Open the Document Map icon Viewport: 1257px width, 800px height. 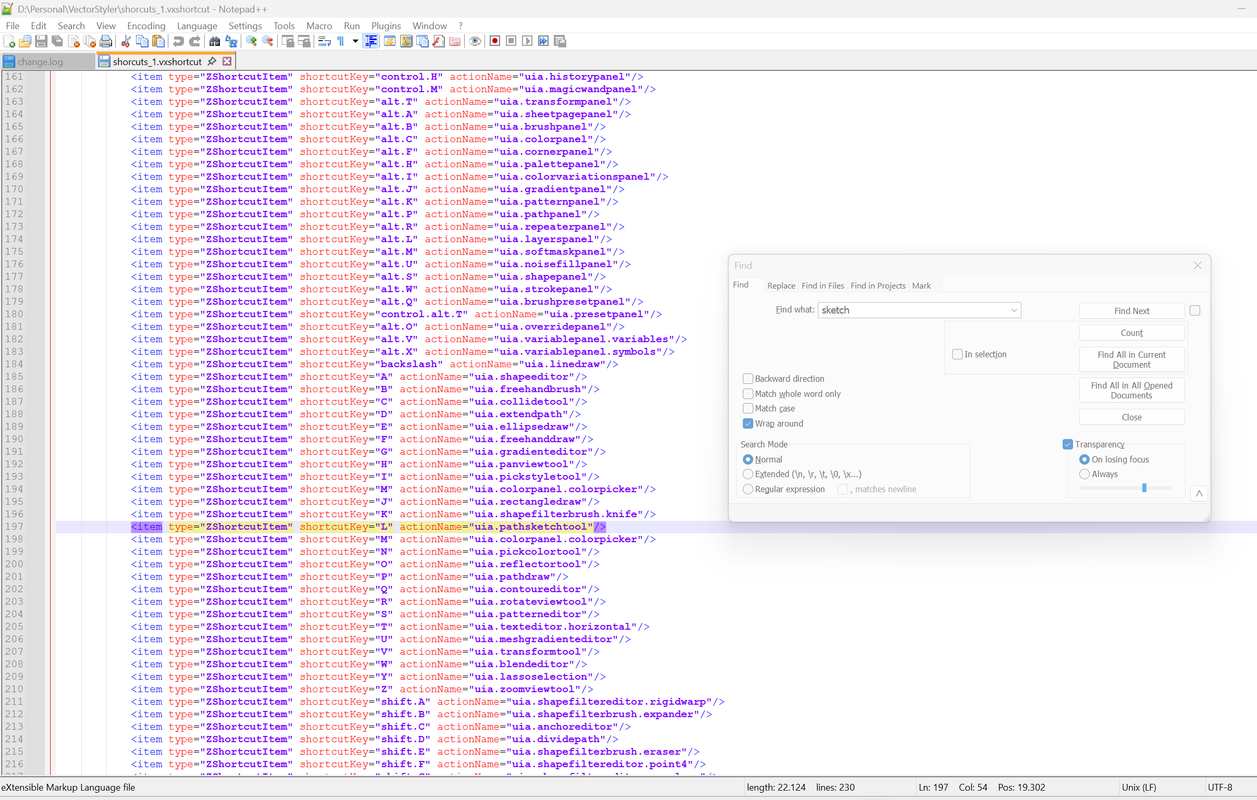[x=406, y=41]
